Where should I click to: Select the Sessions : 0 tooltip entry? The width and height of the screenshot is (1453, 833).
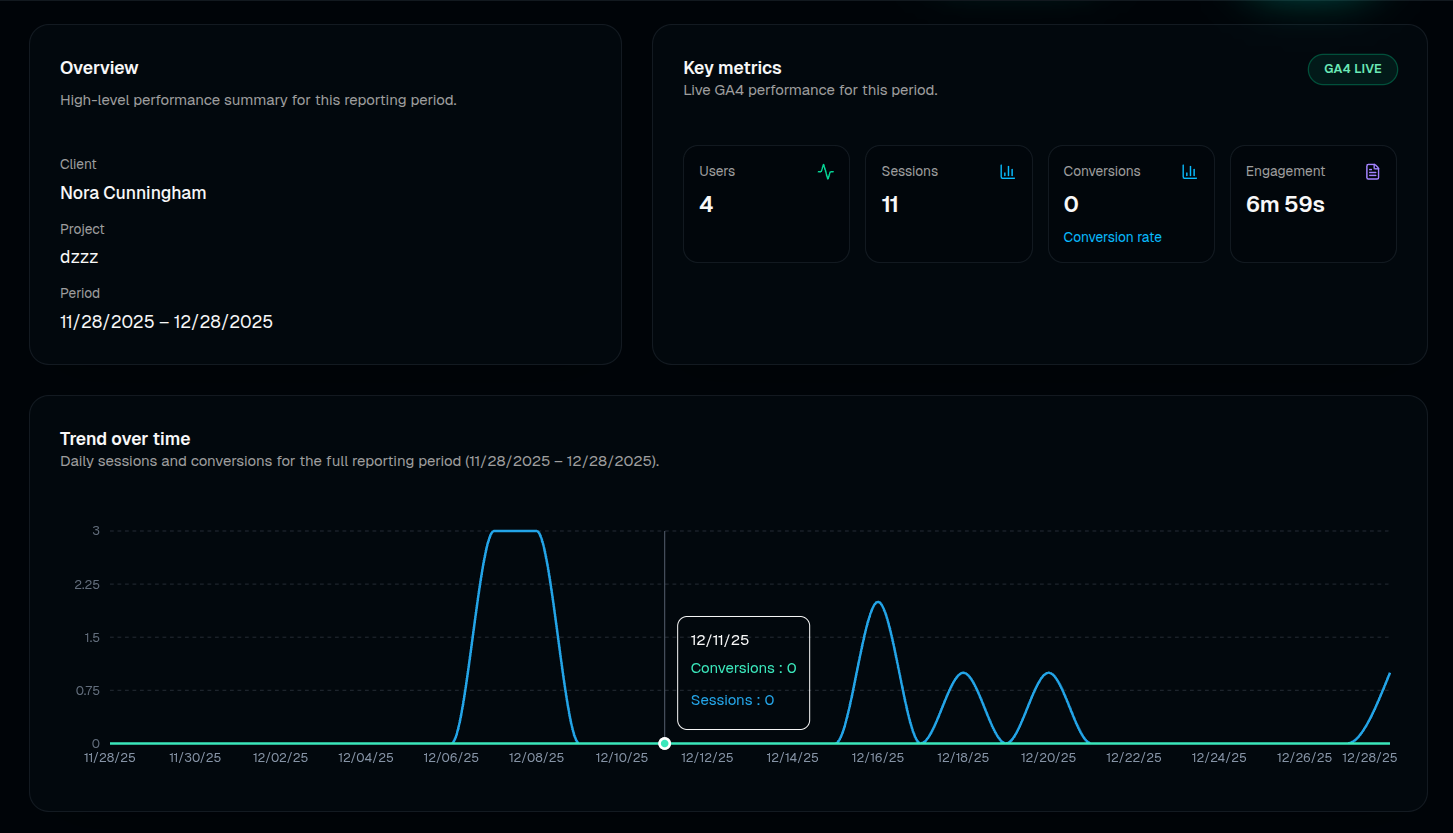[731, 700]
